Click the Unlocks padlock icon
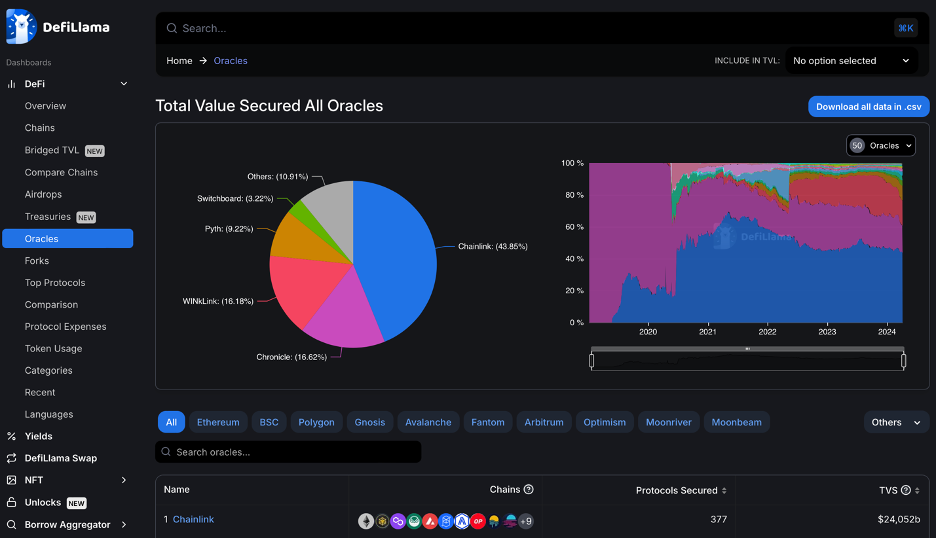Screen dimensions: 936x538 tap(11, 502)
